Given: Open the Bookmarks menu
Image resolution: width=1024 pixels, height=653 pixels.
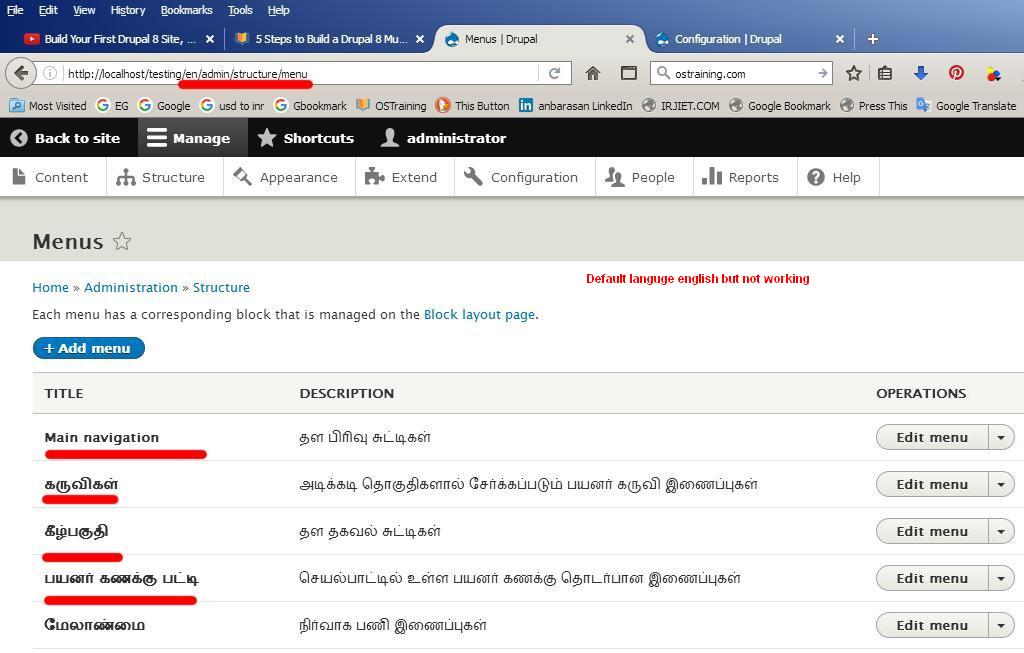Looking at the screenshot, I should pyautogui.click(x=186, y=10).
